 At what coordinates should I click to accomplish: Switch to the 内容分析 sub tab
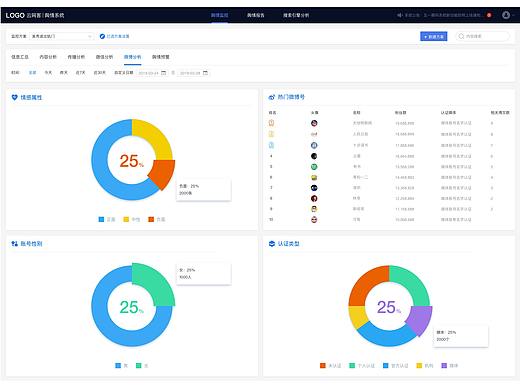pyautogui.click(x=48, y=57)
